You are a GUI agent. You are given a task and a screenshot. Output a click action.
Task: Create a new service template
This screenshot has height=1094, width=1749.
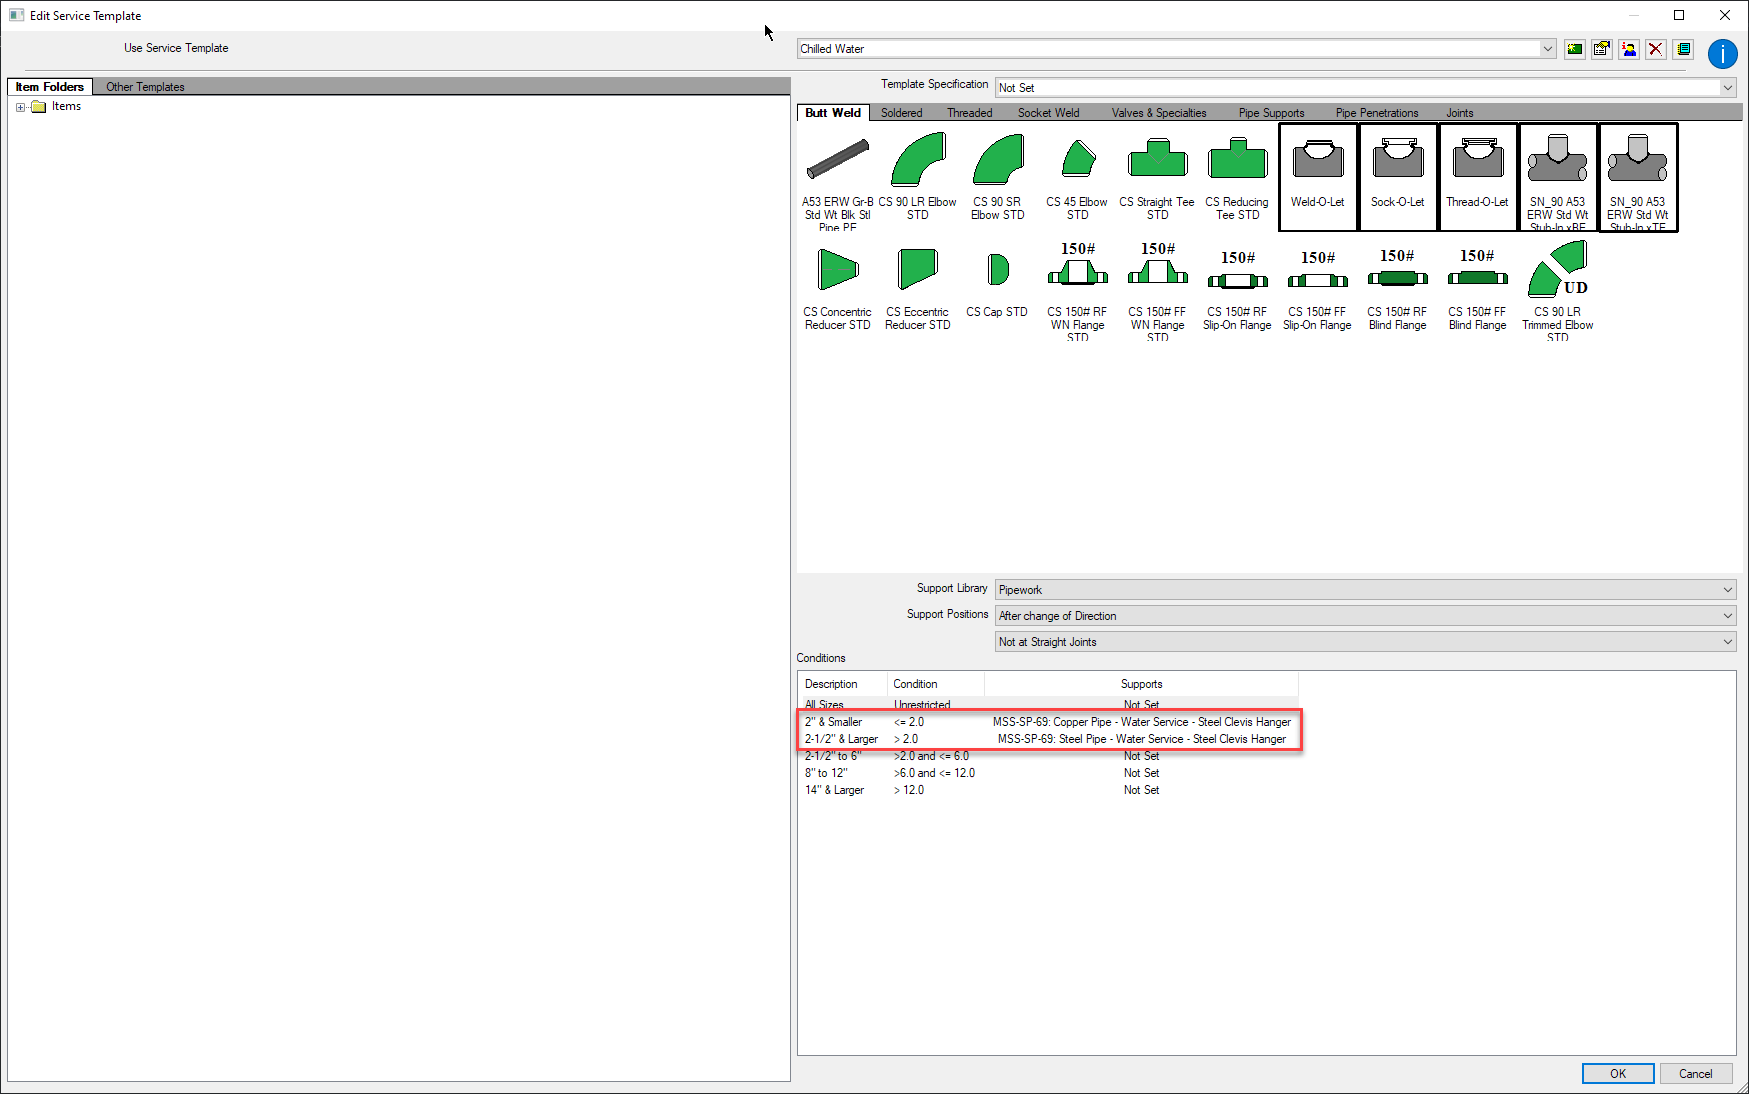pyautogui.click(x=1575, y=48)
